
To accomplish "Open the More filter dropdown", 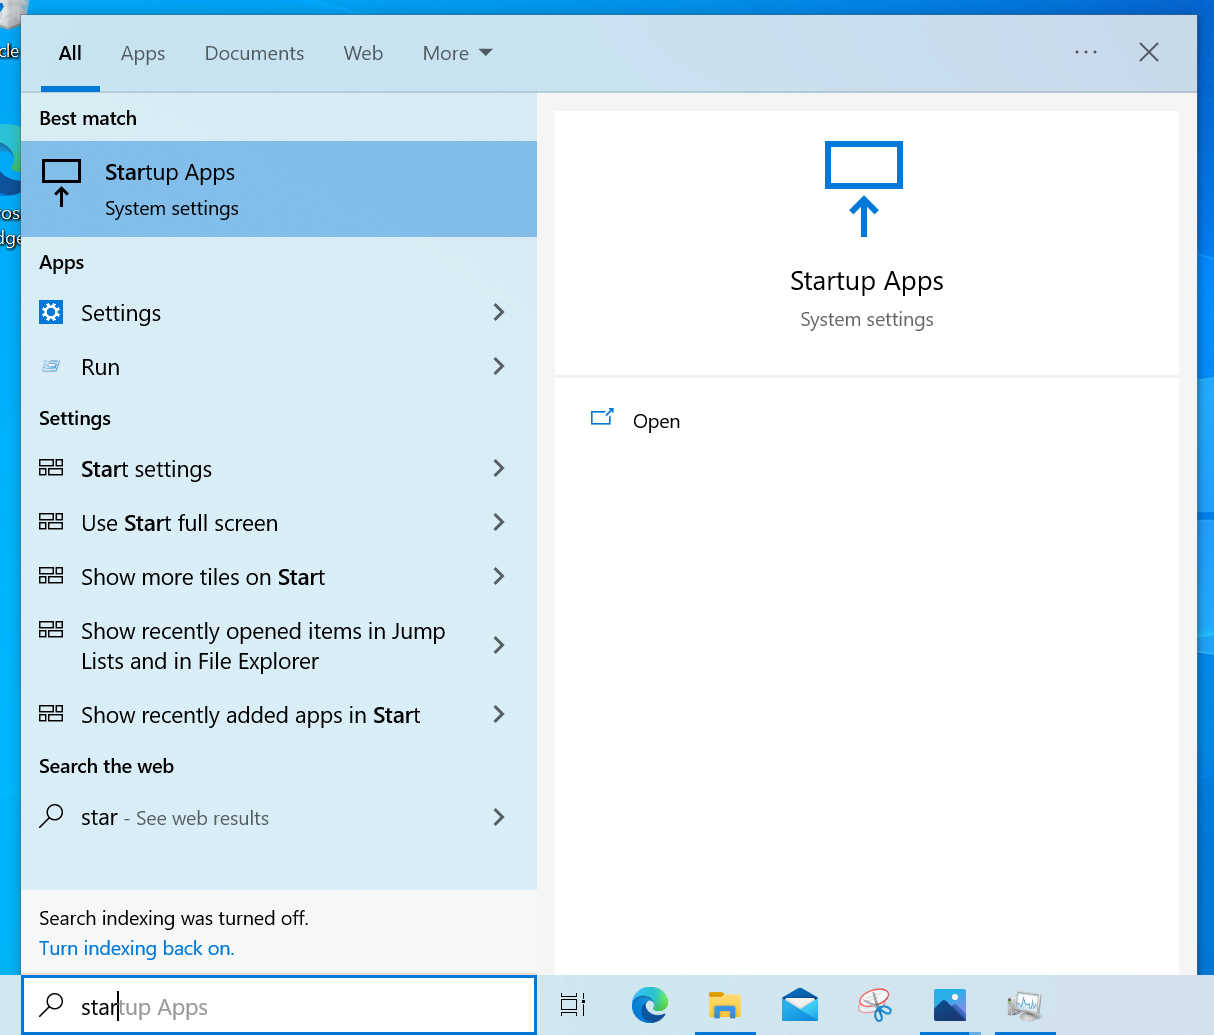I will click(457, 53).
